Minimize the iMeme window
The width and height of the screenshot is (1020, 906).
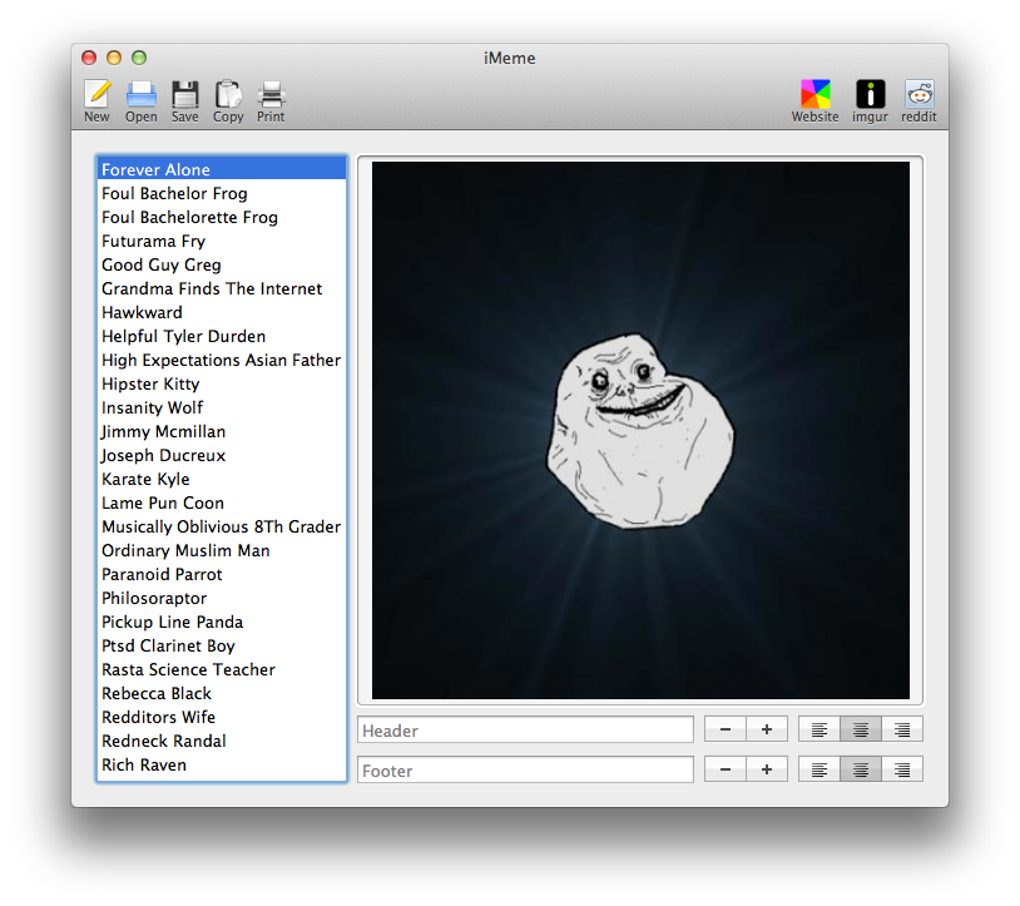(114, 58)
